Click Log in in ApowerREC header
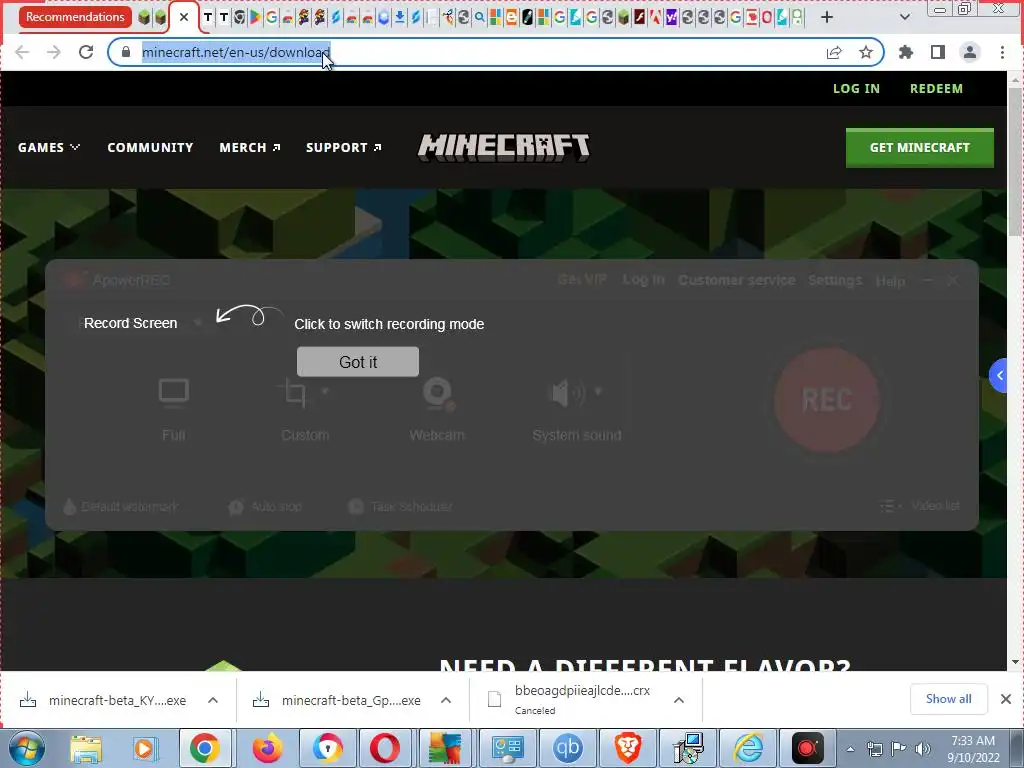The image size is (1024, 768). point(643,280)
